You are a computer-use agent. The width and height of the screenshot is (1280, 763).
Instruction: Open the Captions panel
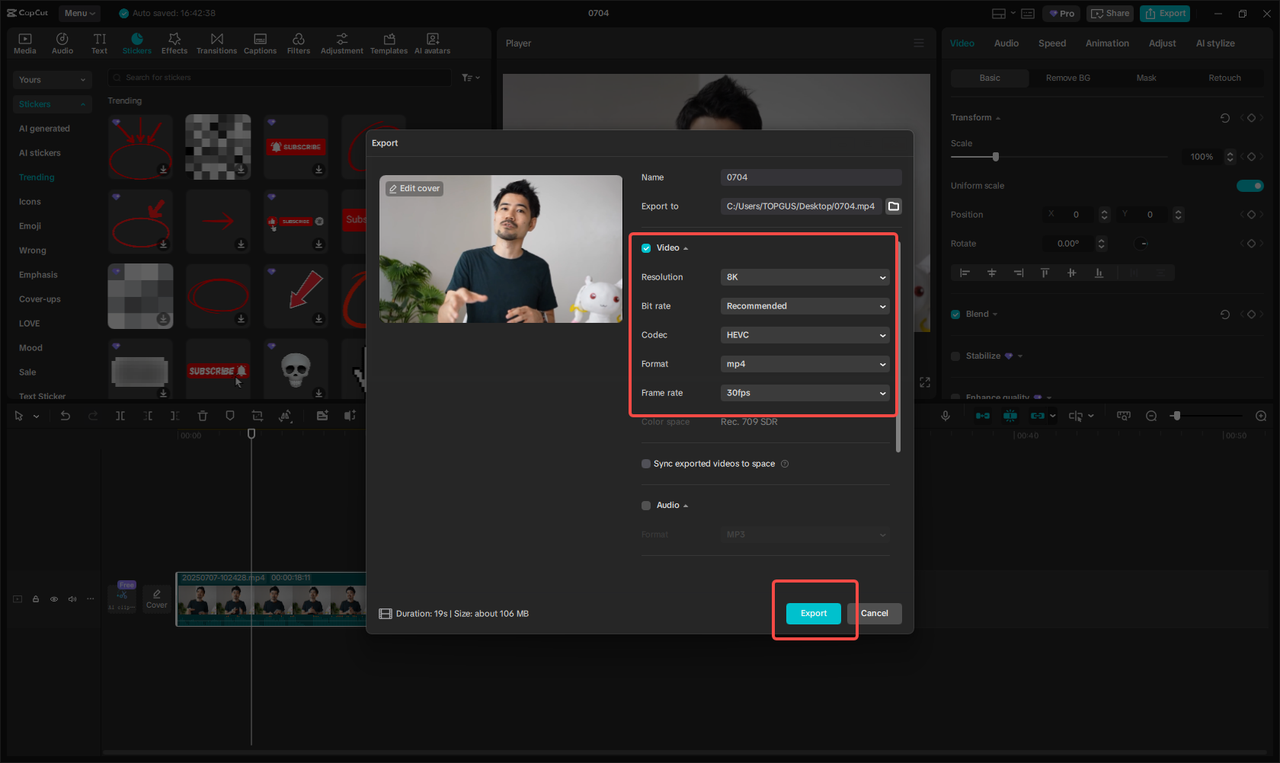coord(259,42)
